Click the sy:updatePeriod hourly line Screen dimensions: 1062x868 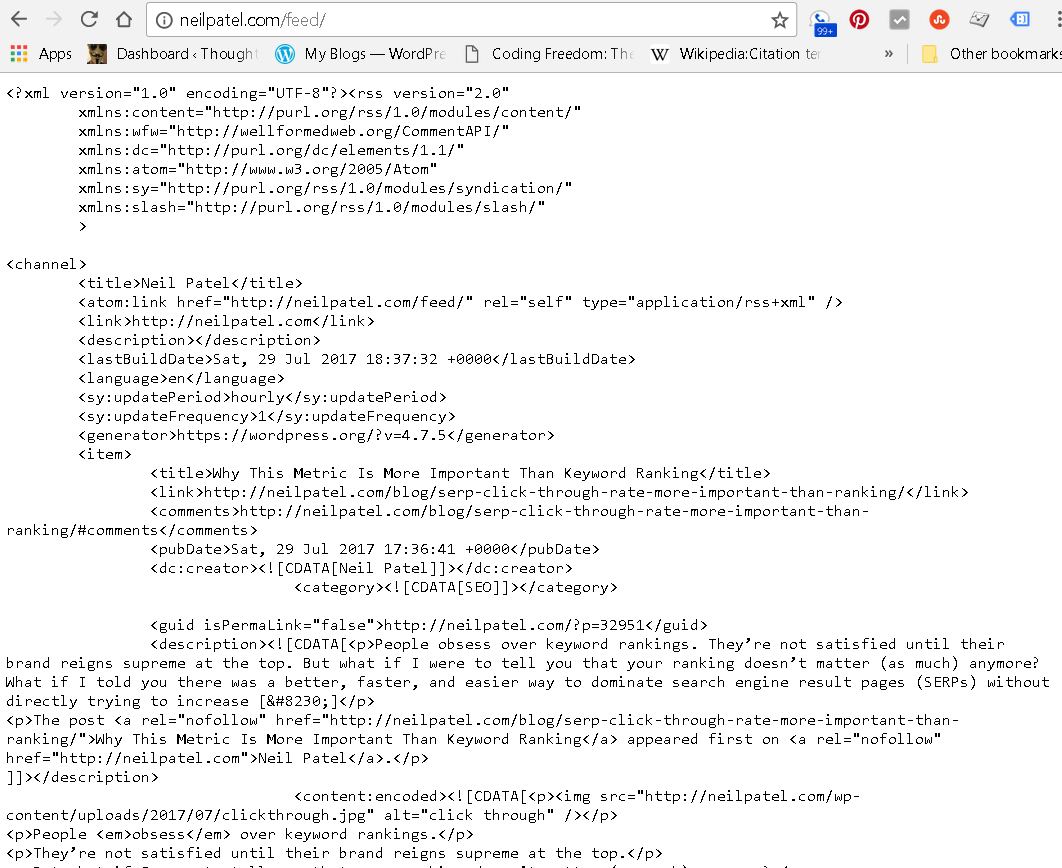(x=262, y=397)
